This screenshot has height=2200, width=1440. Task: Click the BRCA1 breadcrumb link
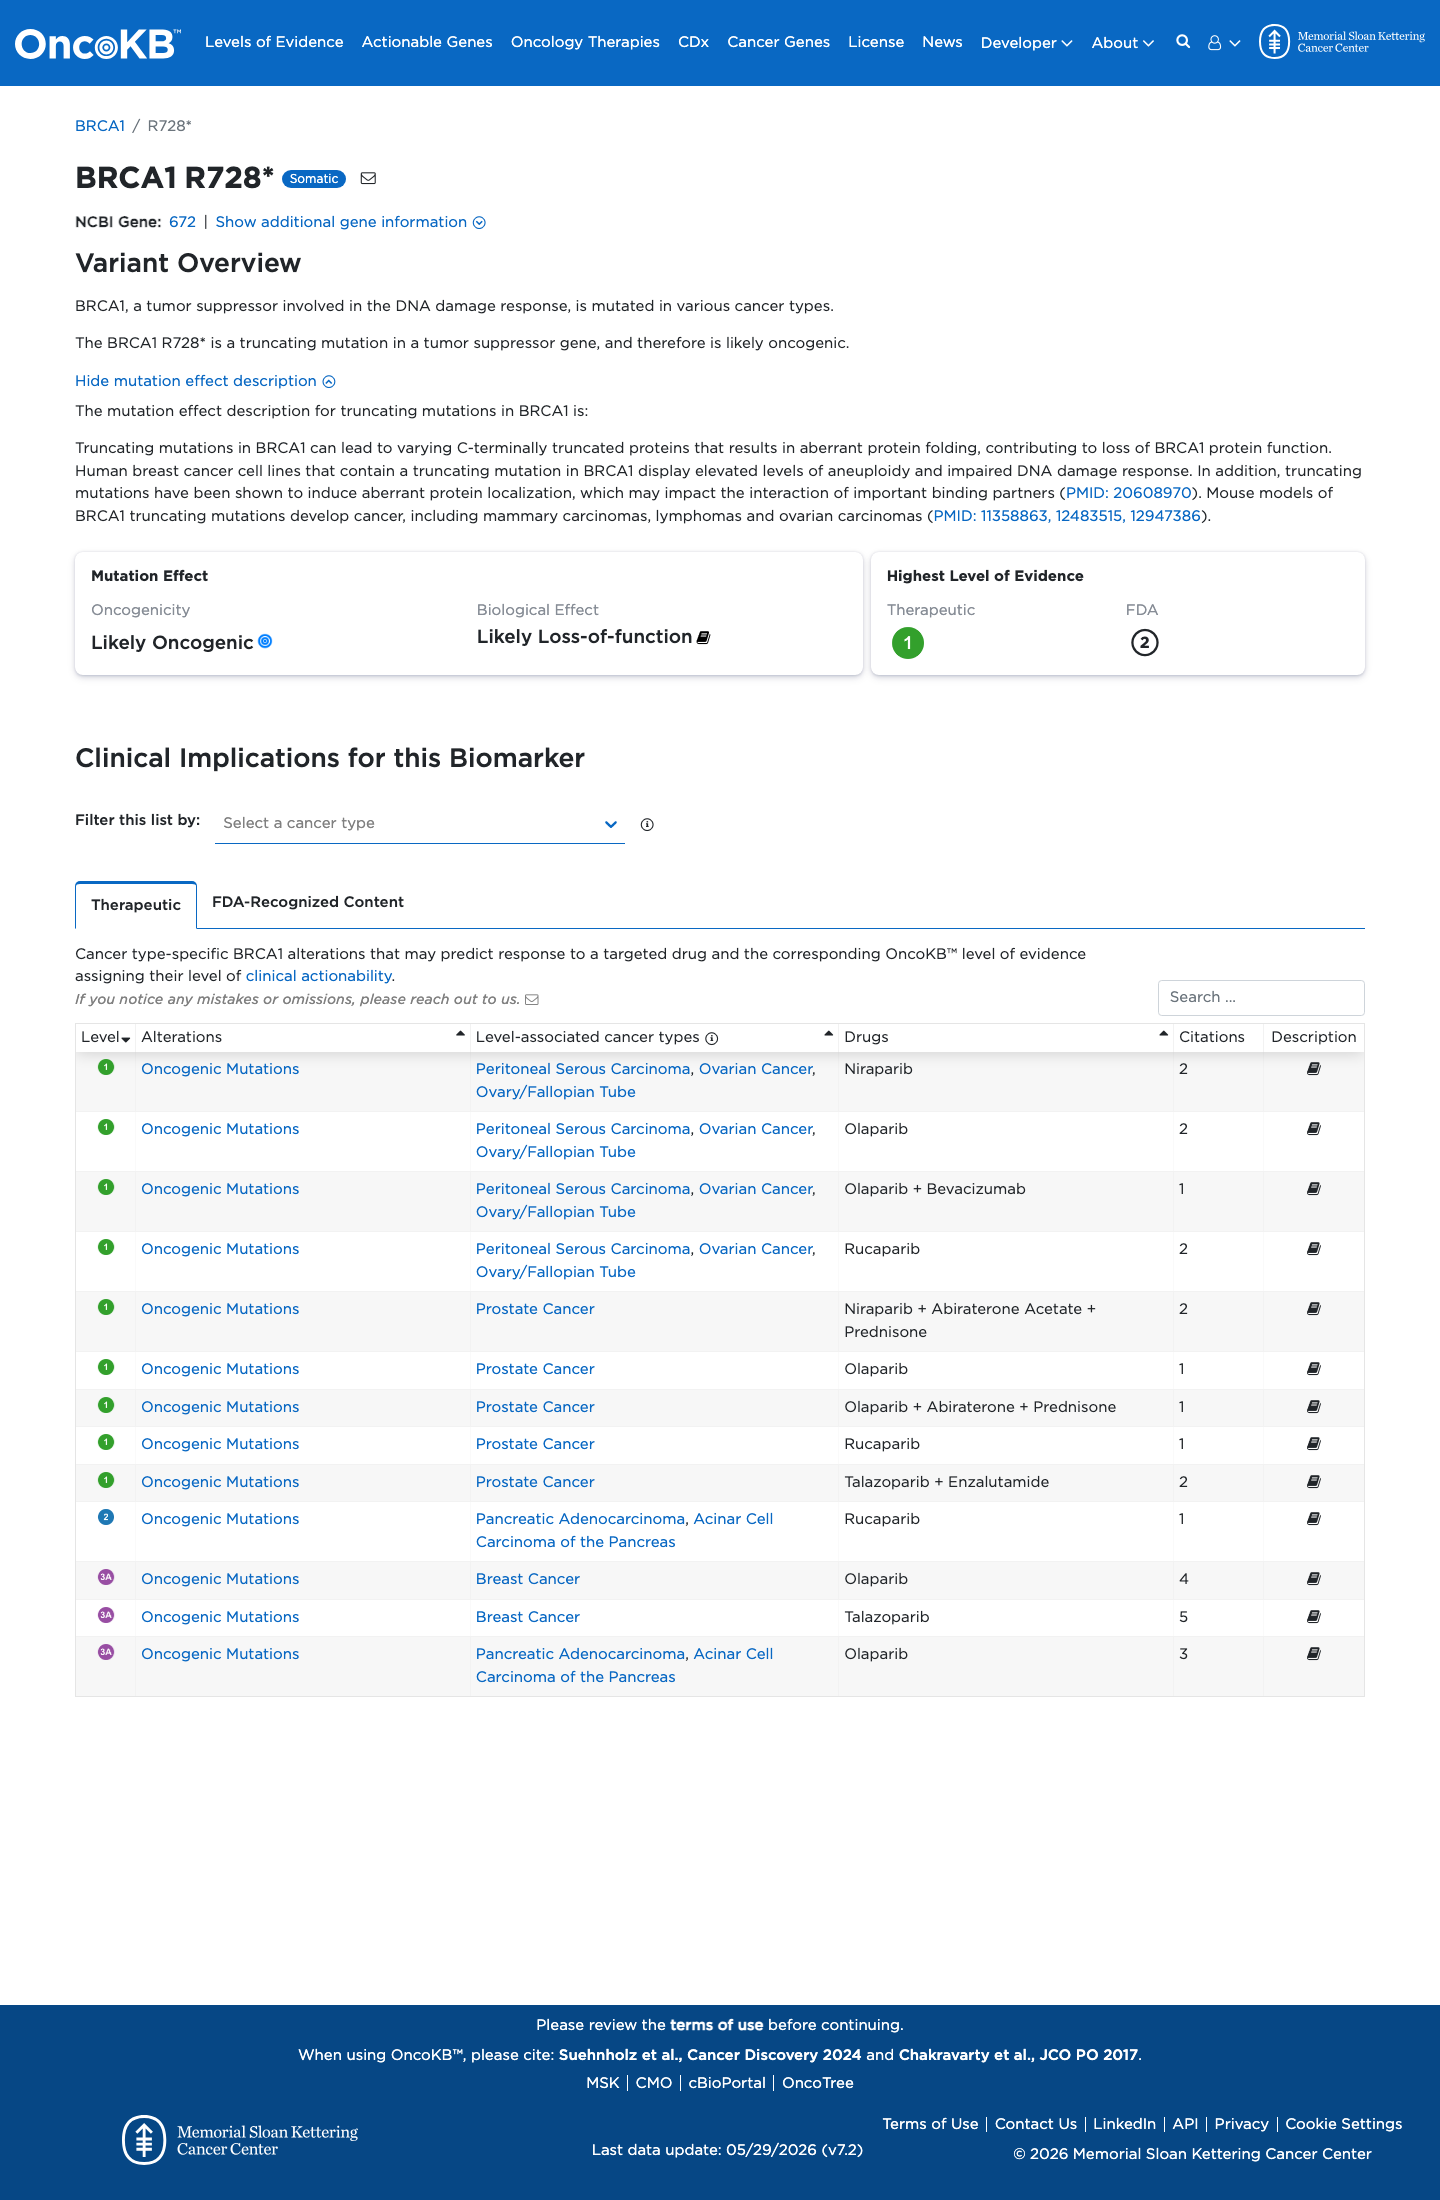click(100, 126)
